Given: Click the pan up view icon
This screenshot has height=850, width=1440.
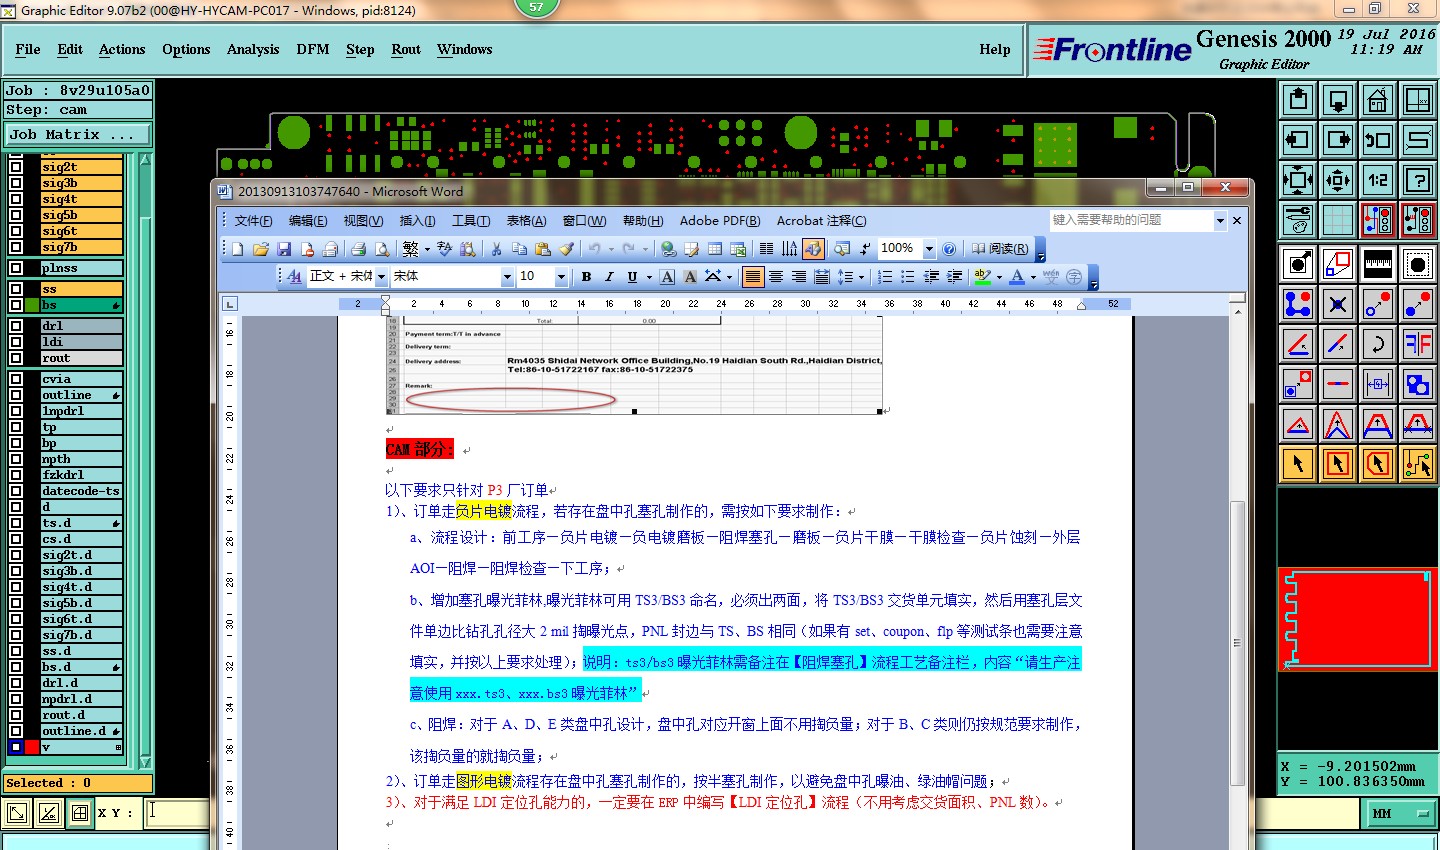Looking at the screenshot, I should tap(1298, 101).
